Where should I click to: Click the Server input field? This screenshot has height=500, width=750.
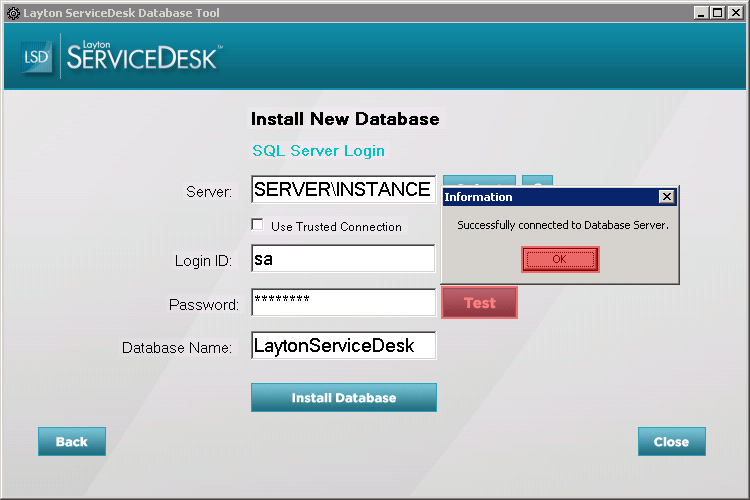pyautogui.click(x=343, y=189)
